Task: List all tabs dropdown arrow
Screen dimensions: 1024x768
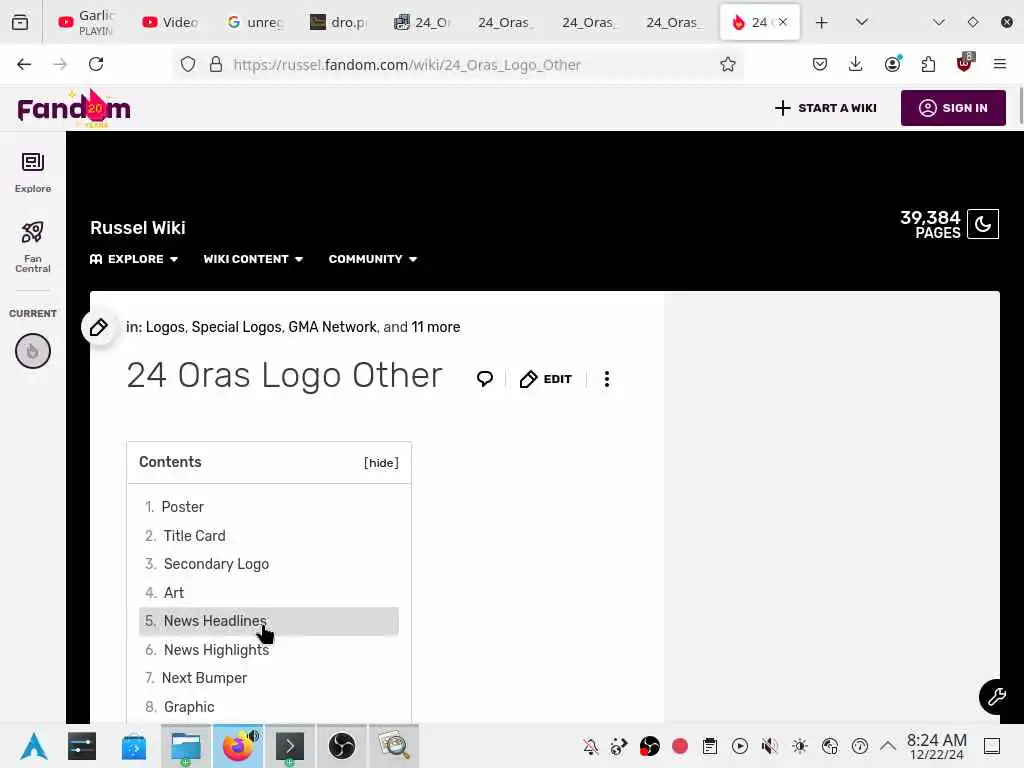Action: coord(862,22)
